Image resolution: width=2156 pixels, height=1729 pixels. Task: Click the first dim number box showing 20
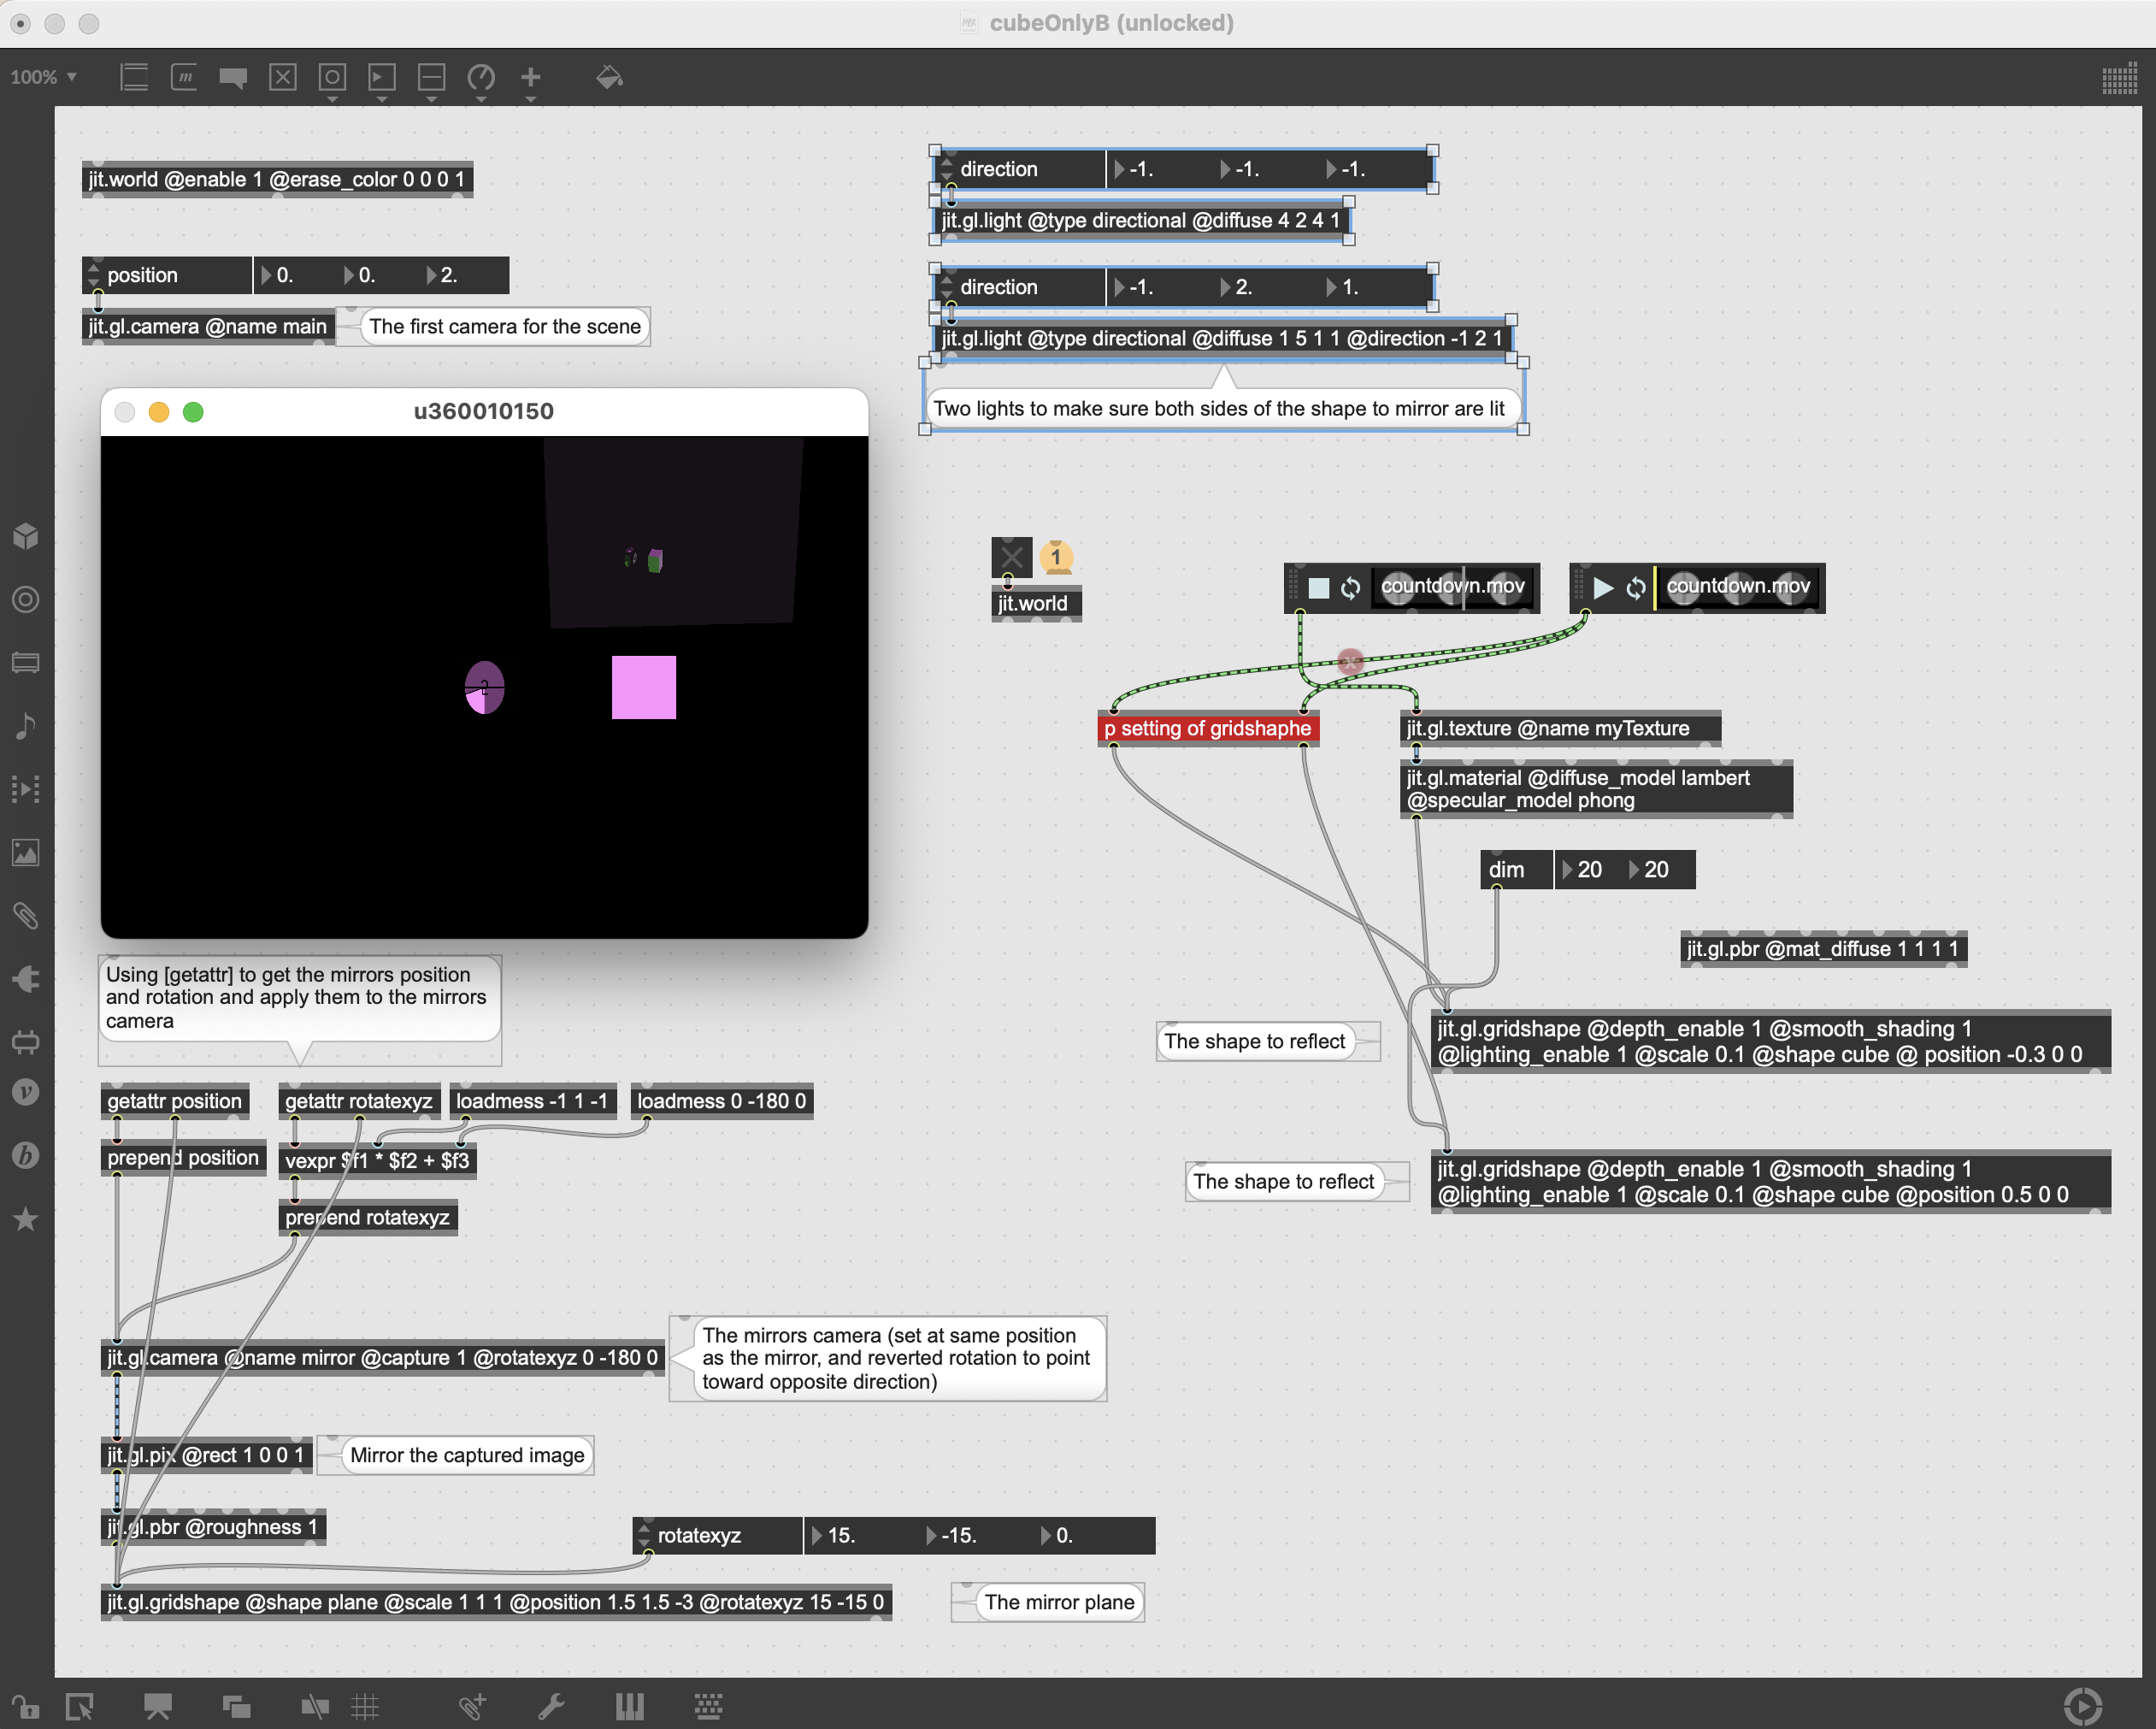1588,869
